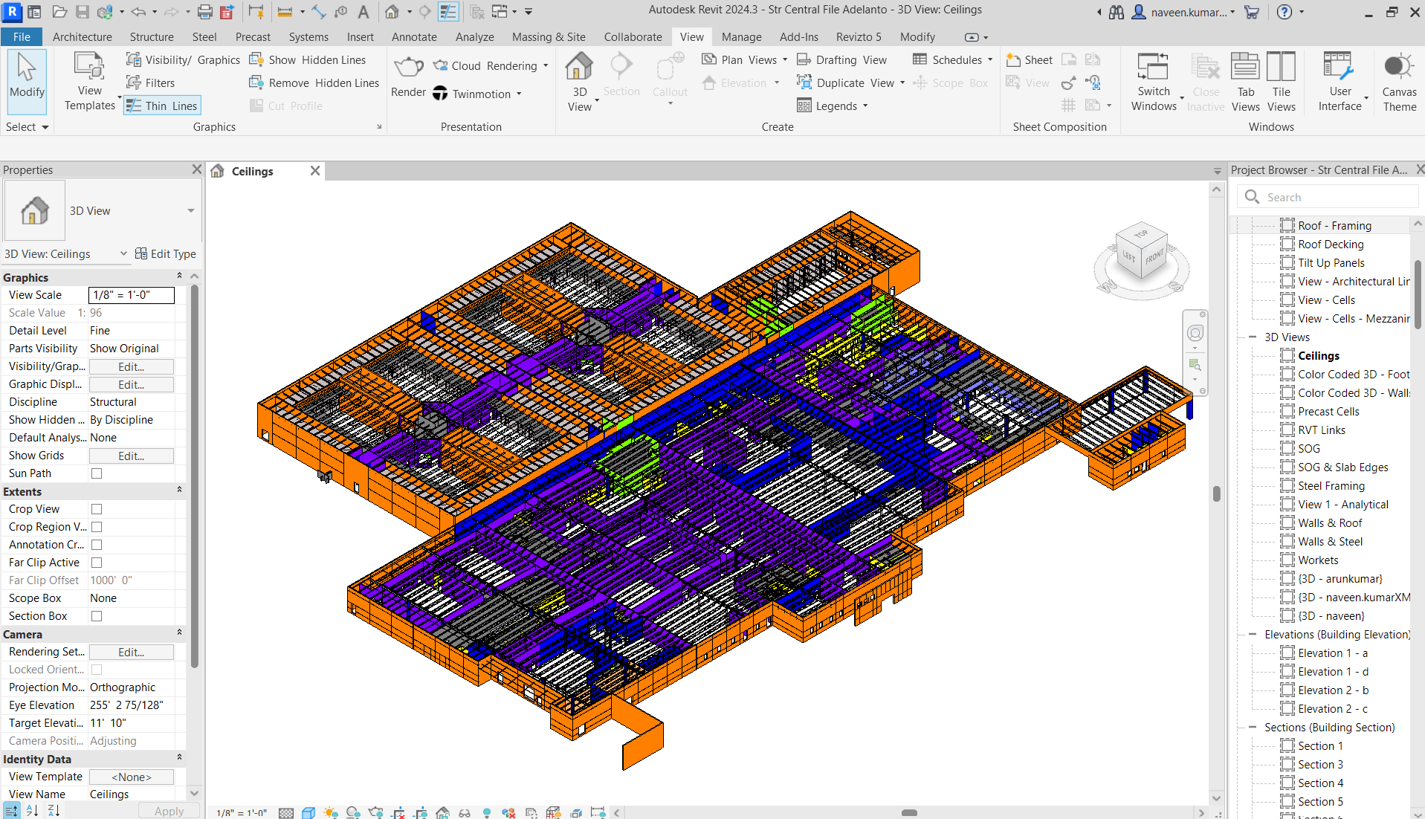Click the ViewCube in the 3D view
This screenshot has width=1425, height=819.
(1141, 251)
